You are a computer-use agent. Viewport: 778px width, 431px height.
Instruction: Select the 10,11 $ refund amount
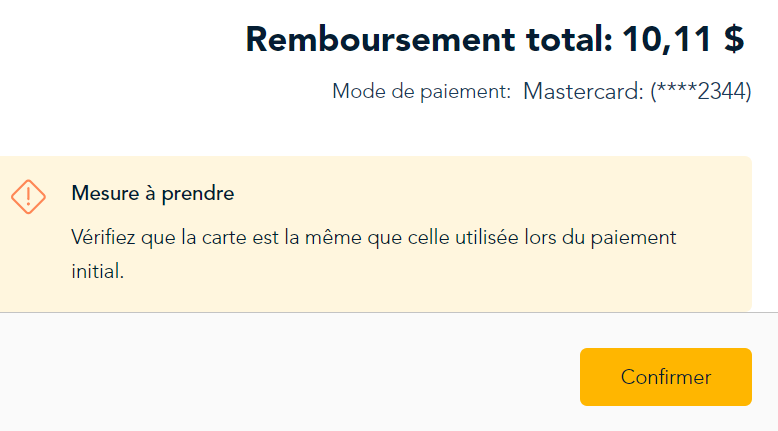point(683,40)
